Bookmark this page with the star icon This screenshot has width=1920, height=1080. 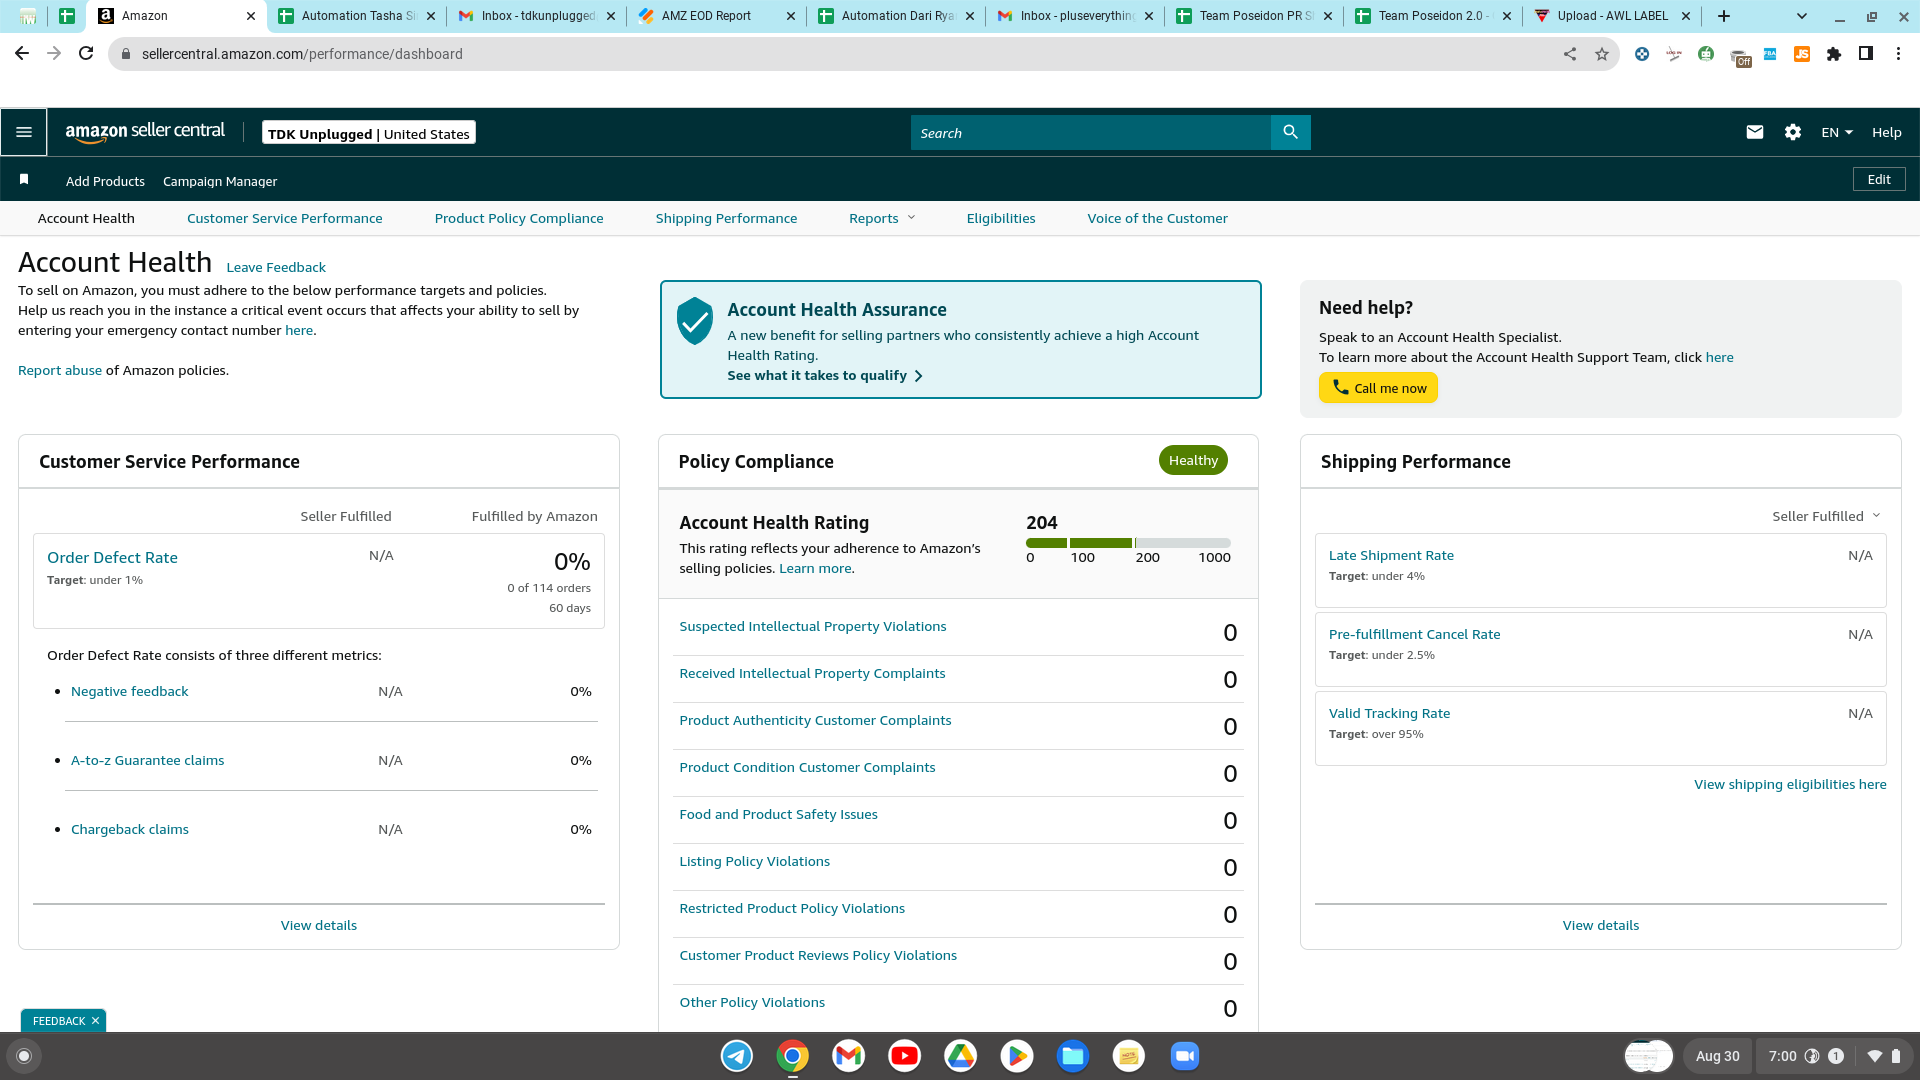1602,54
